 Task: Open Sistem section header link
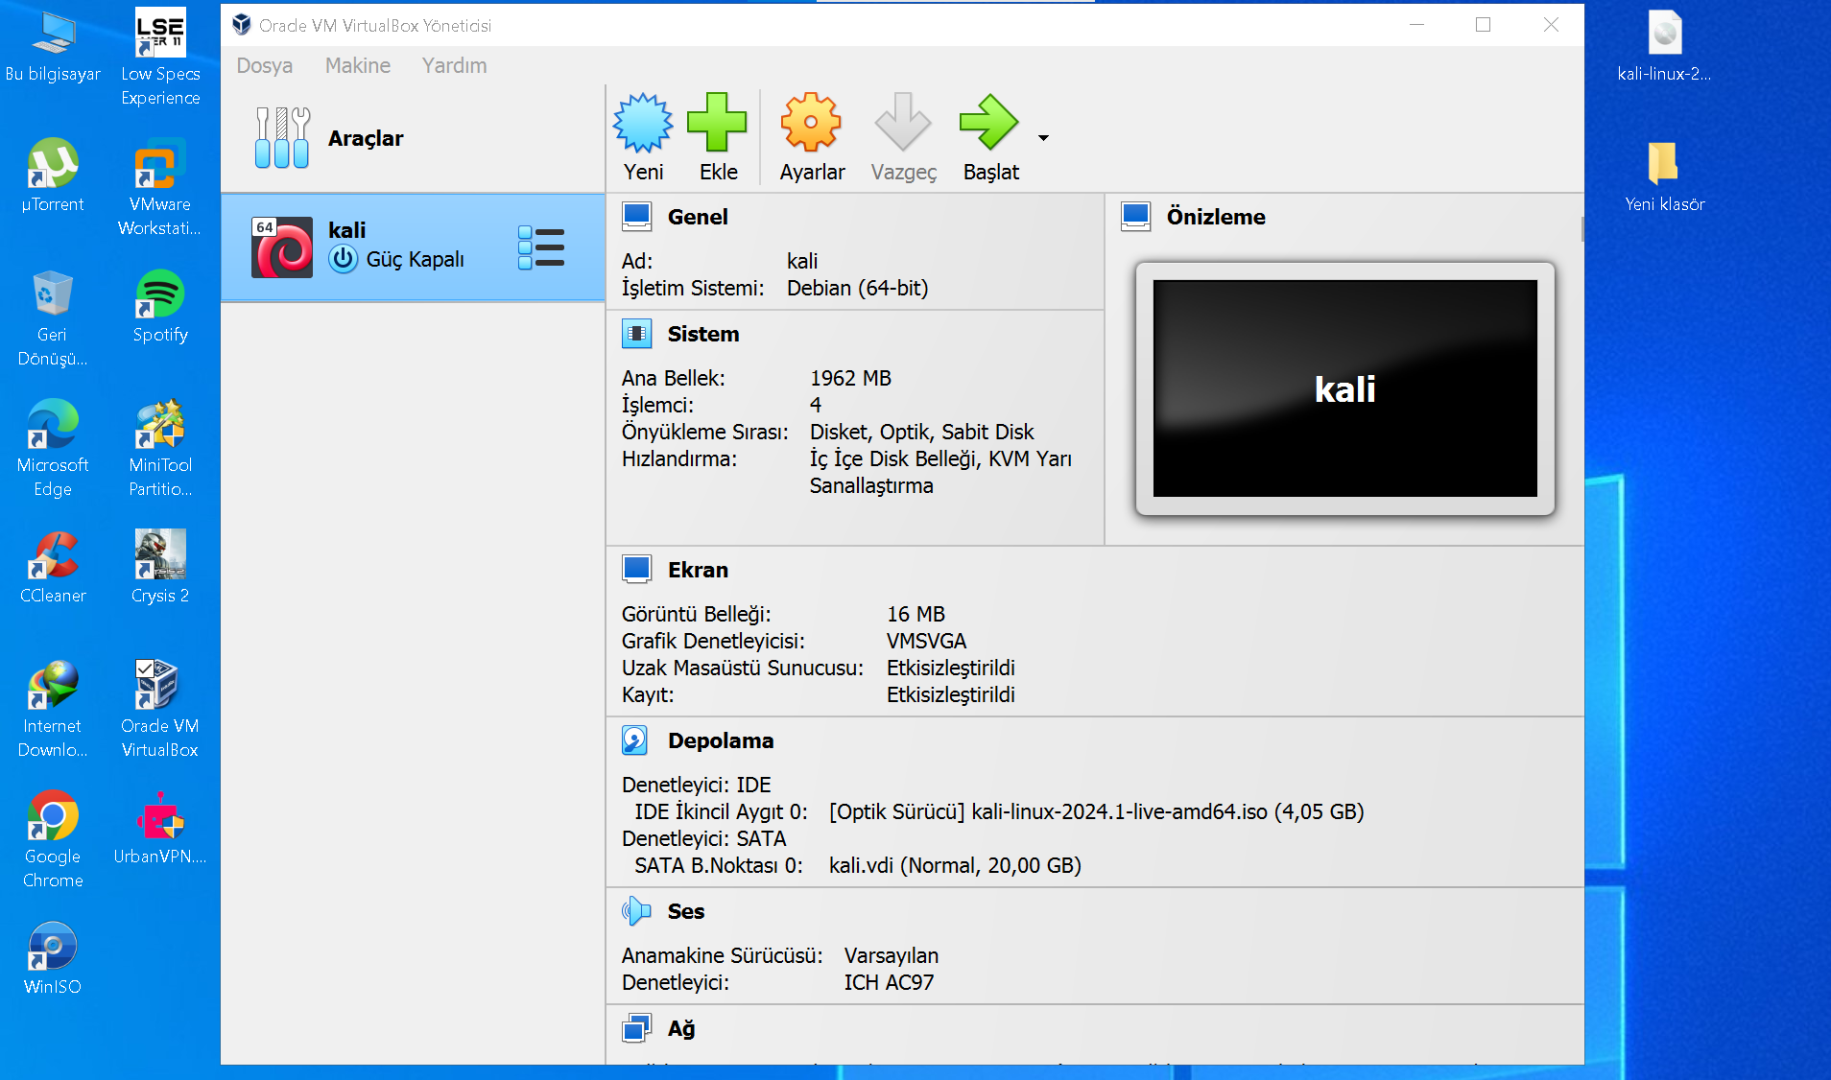703,334
